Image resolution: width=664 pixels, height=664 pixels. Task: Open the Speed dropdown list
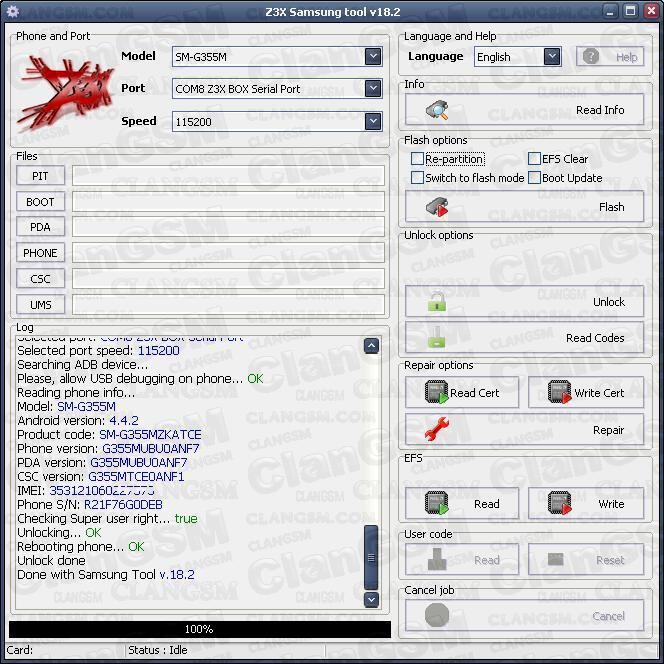coord(373,122)
